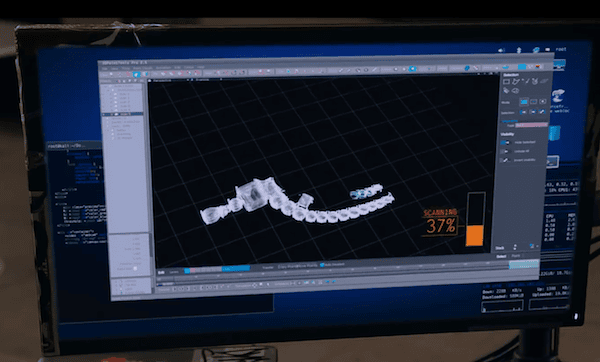Toggle the Hide Selected visibility switch

pos(505,142)
